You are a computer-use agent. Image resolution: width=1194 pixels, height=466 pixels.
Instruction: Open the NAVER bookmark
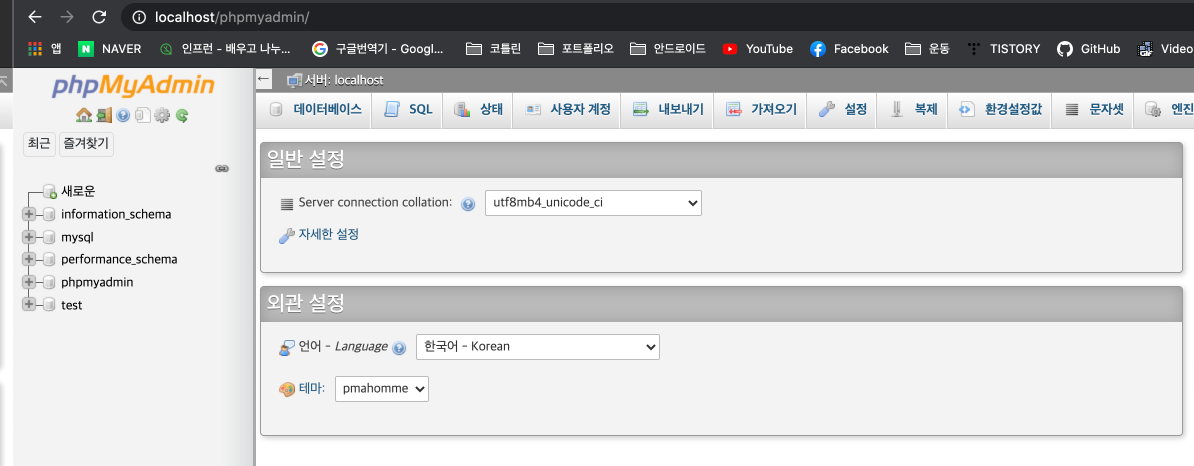[110, 49]
